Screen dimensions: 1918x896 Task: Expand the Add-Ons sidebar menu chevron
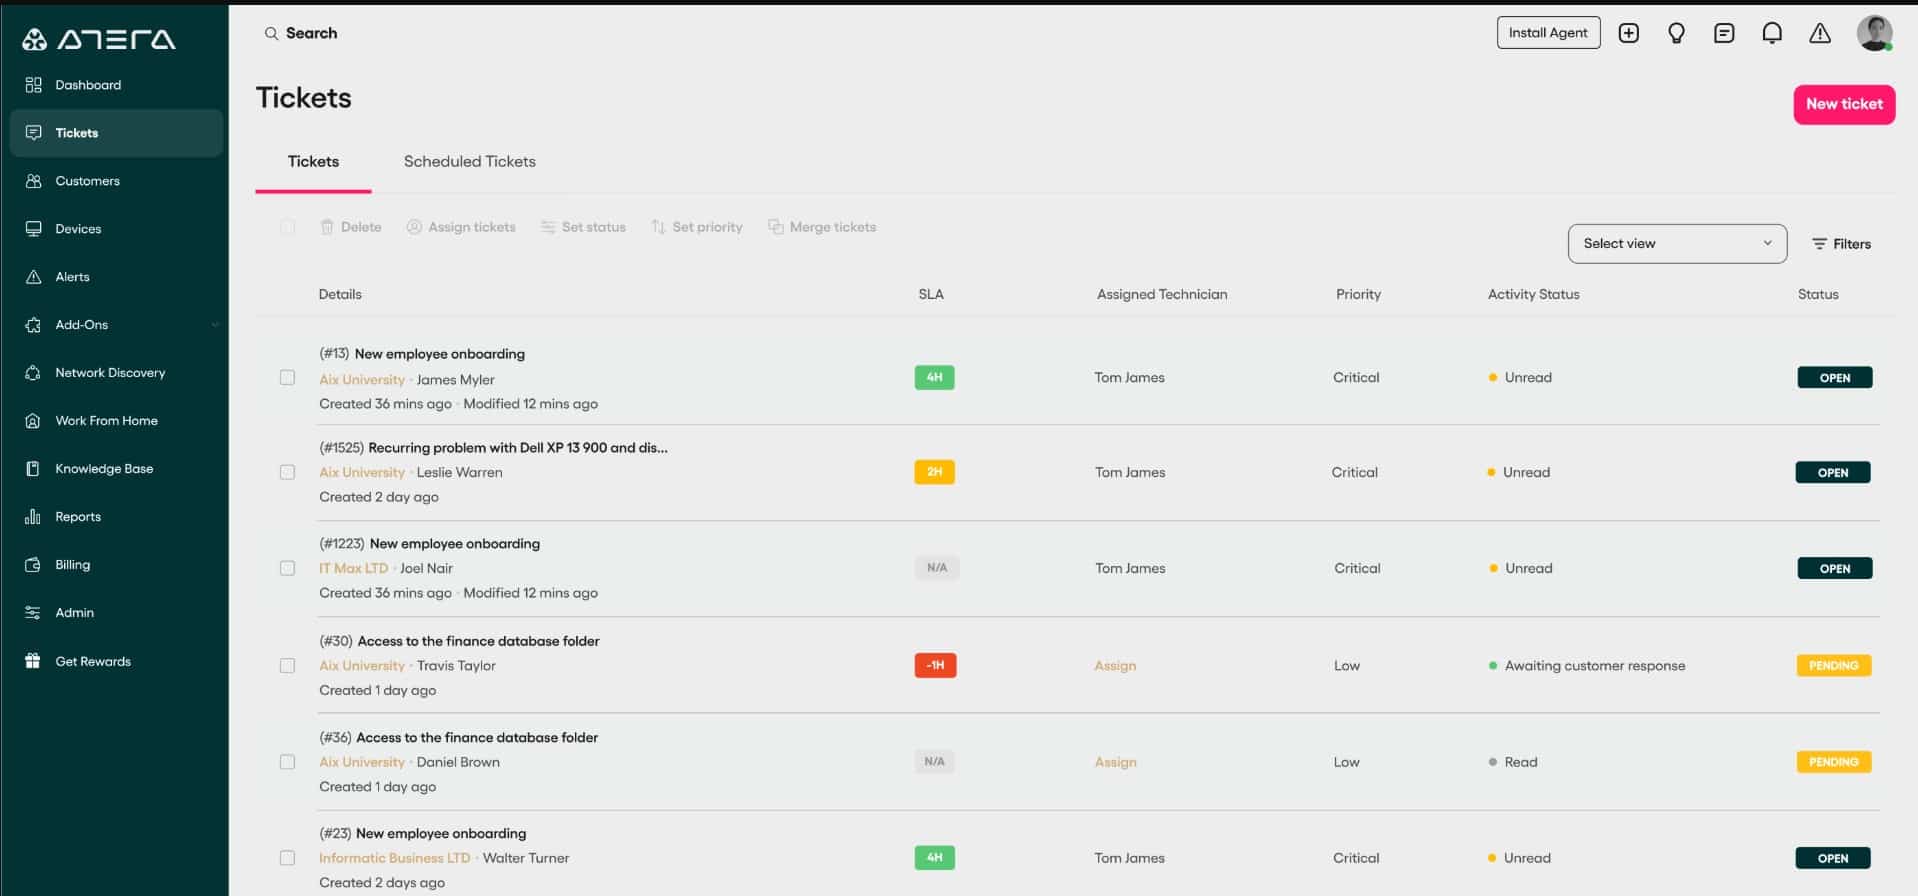tap(215, 325)
